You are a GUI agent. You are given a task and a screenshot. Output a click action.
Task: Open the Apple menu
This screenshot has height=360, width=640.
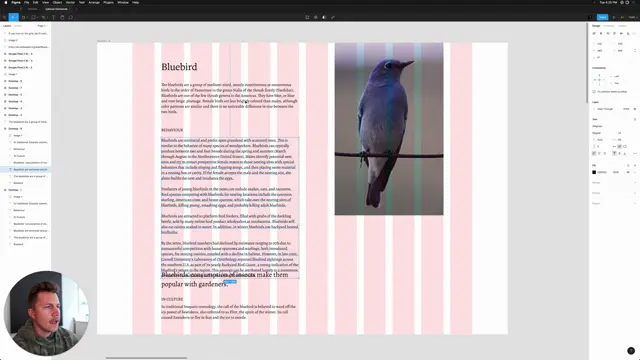point(5,2)
